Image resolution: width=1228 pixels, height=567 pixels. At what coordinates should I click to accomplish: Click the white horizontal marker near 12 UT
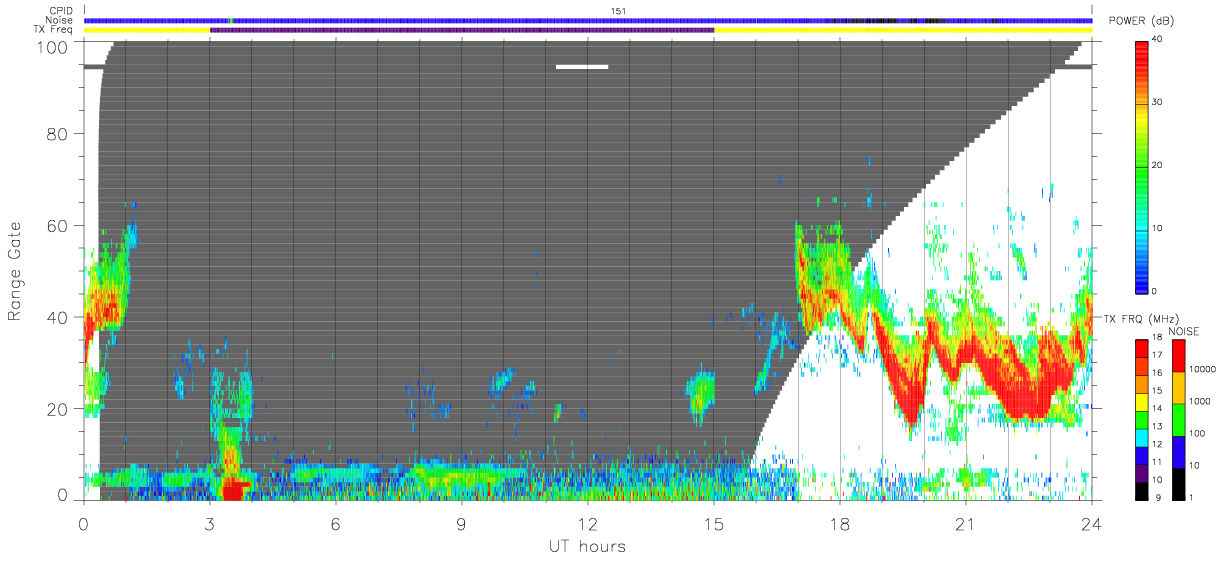[582, 67]
